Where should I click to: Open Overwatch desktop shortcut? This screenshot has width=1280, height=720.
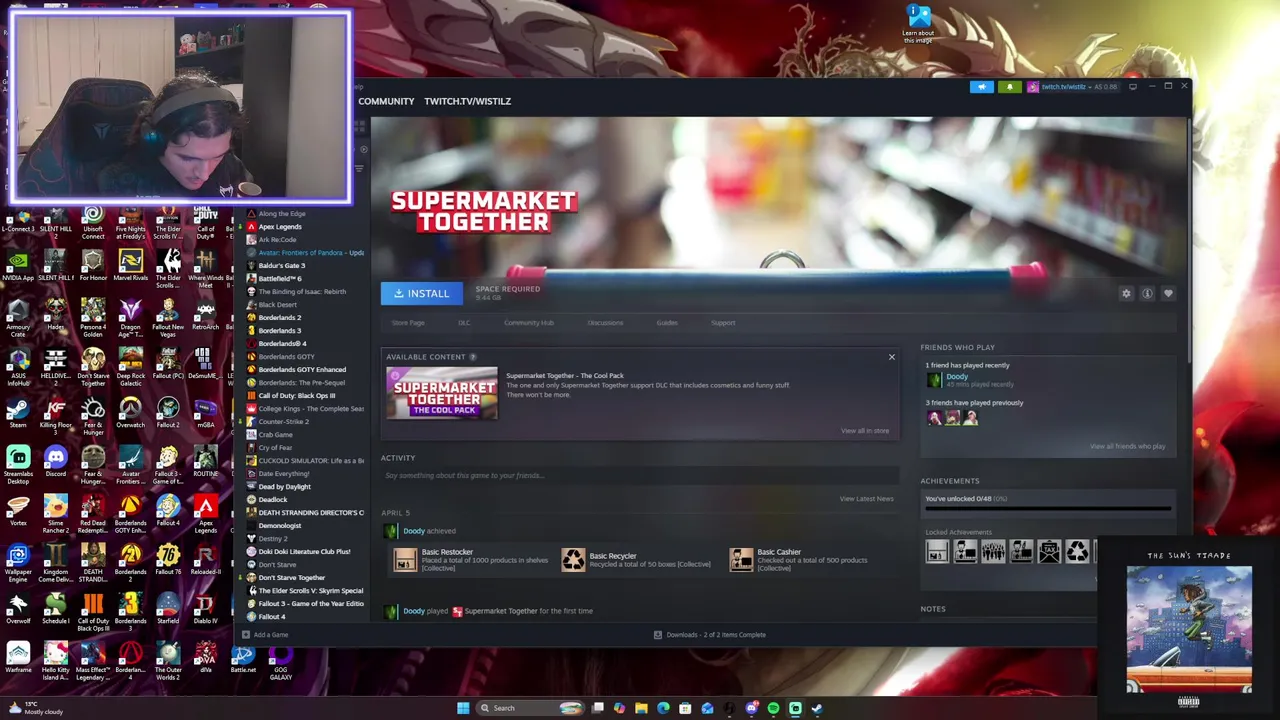click(130, 413)
